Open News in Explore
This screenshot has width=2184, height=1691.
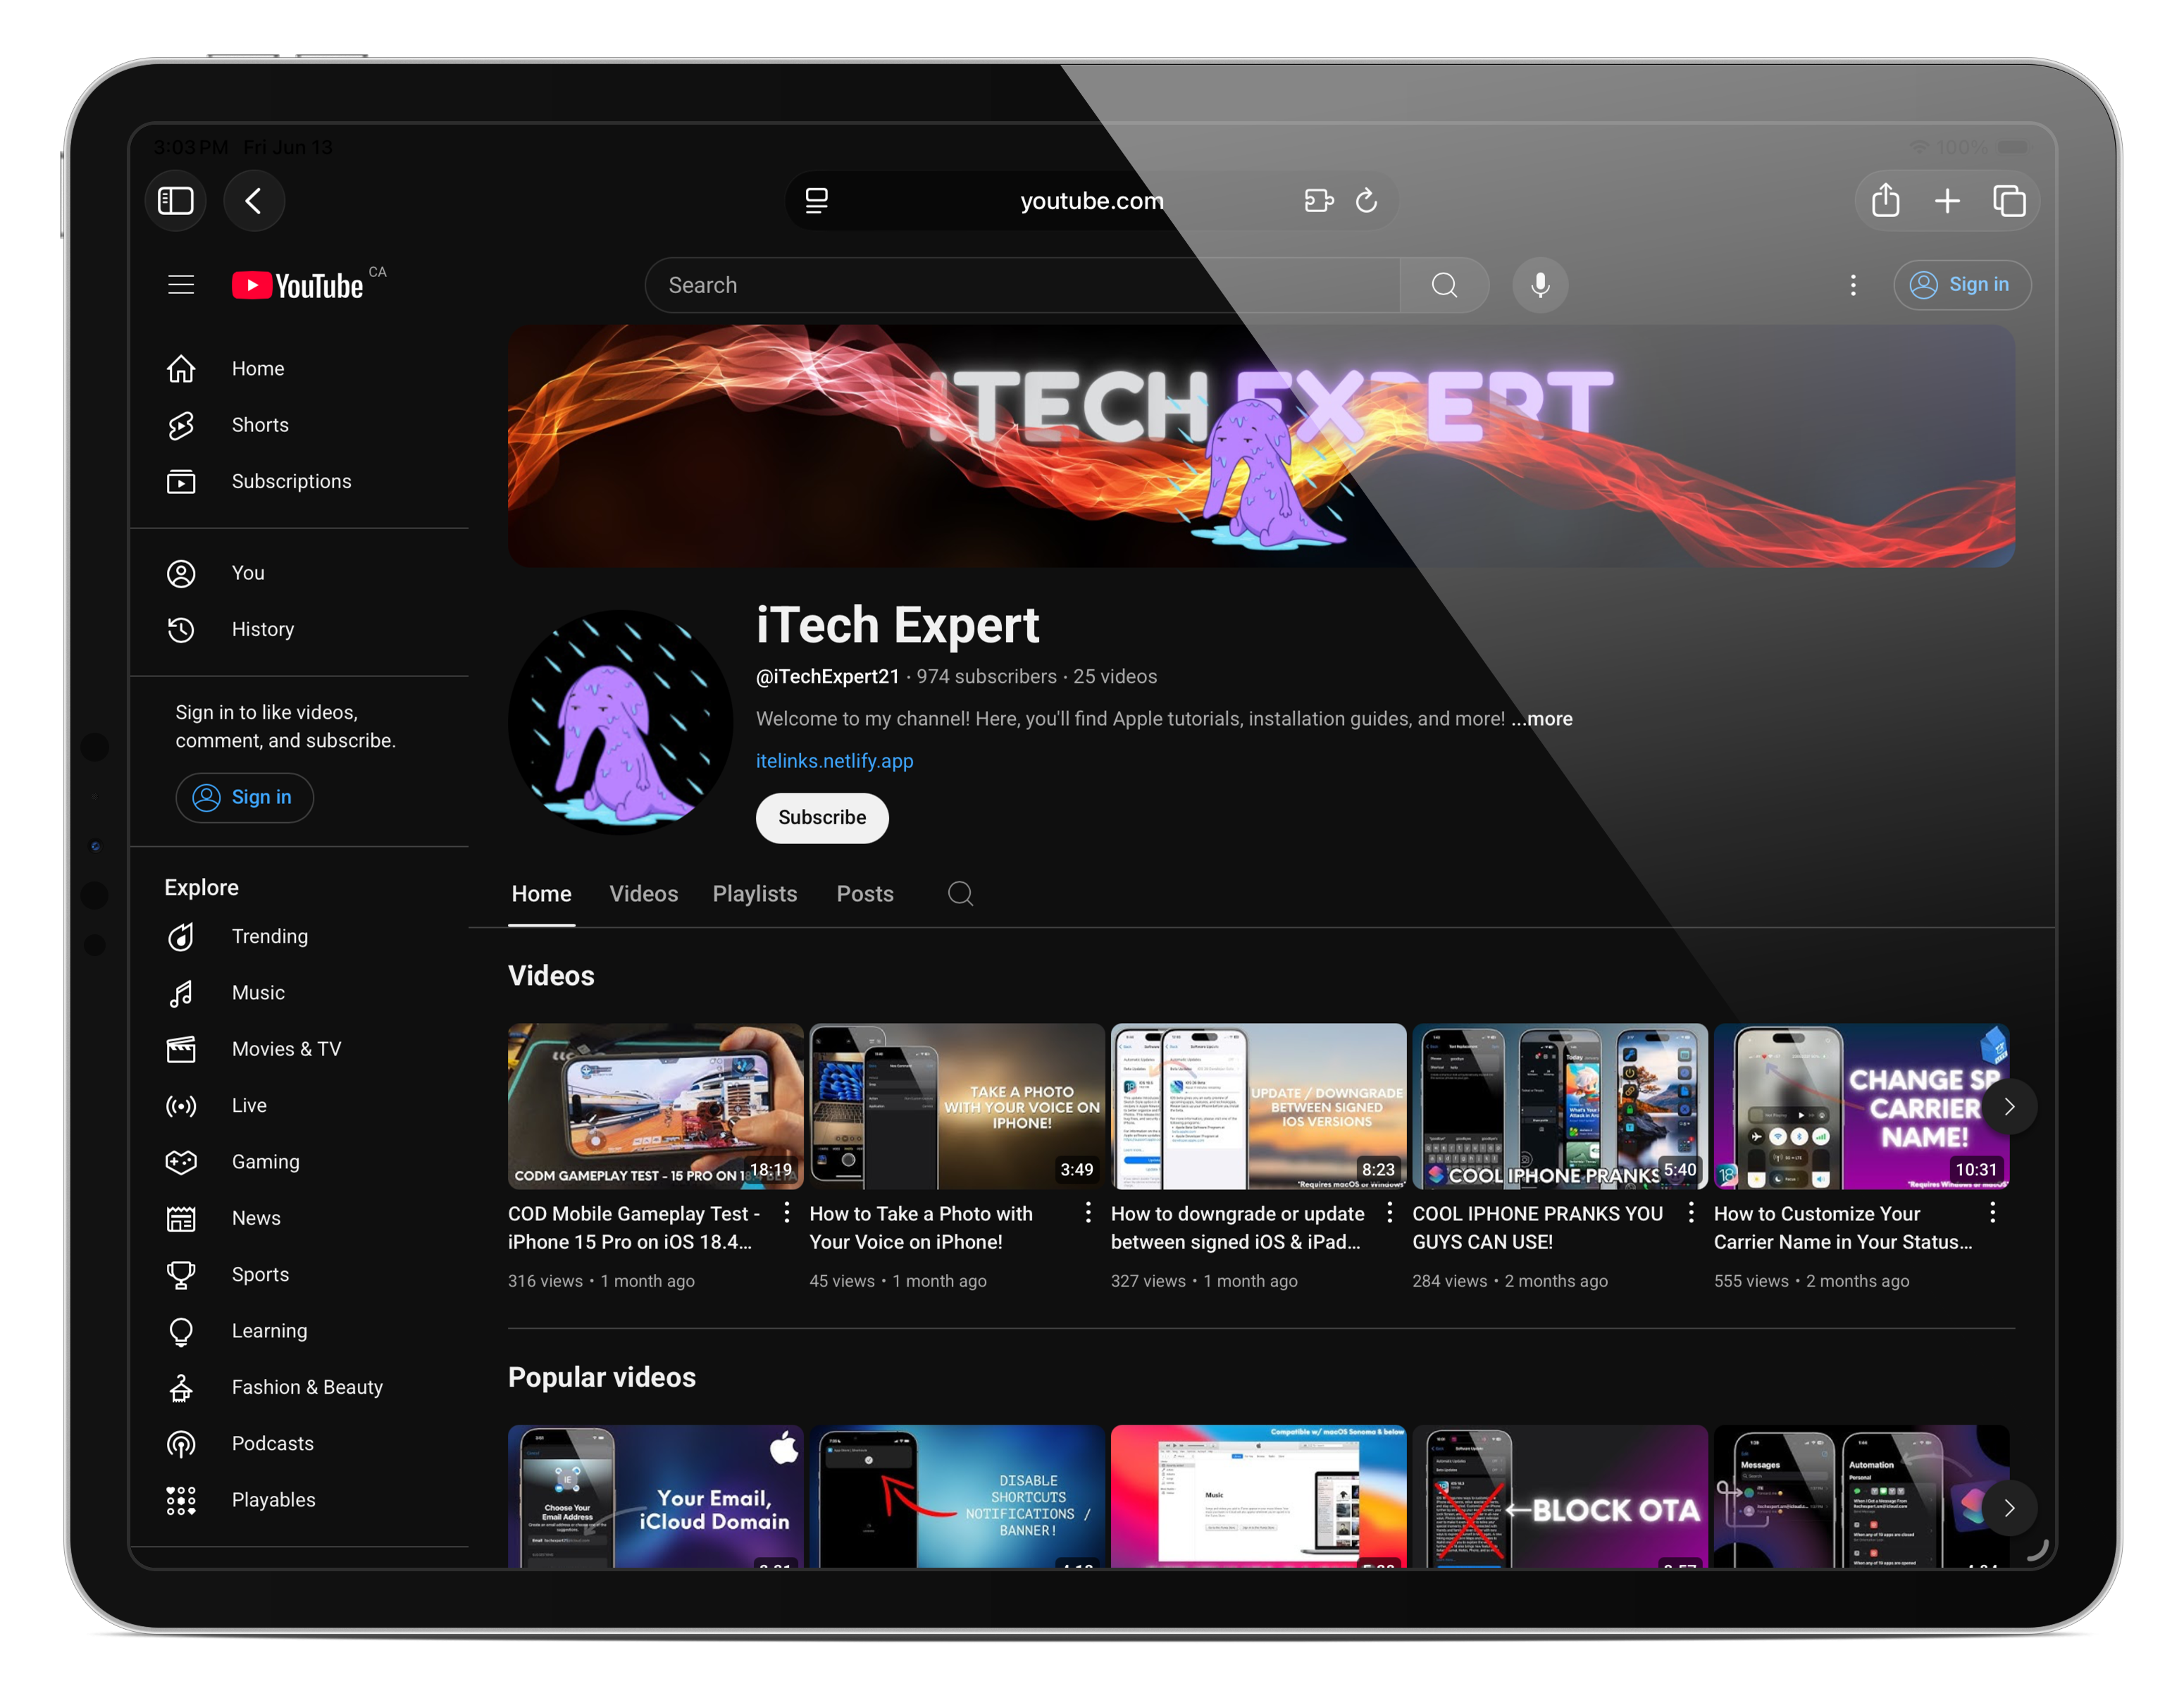click(x=300, y=1218)
